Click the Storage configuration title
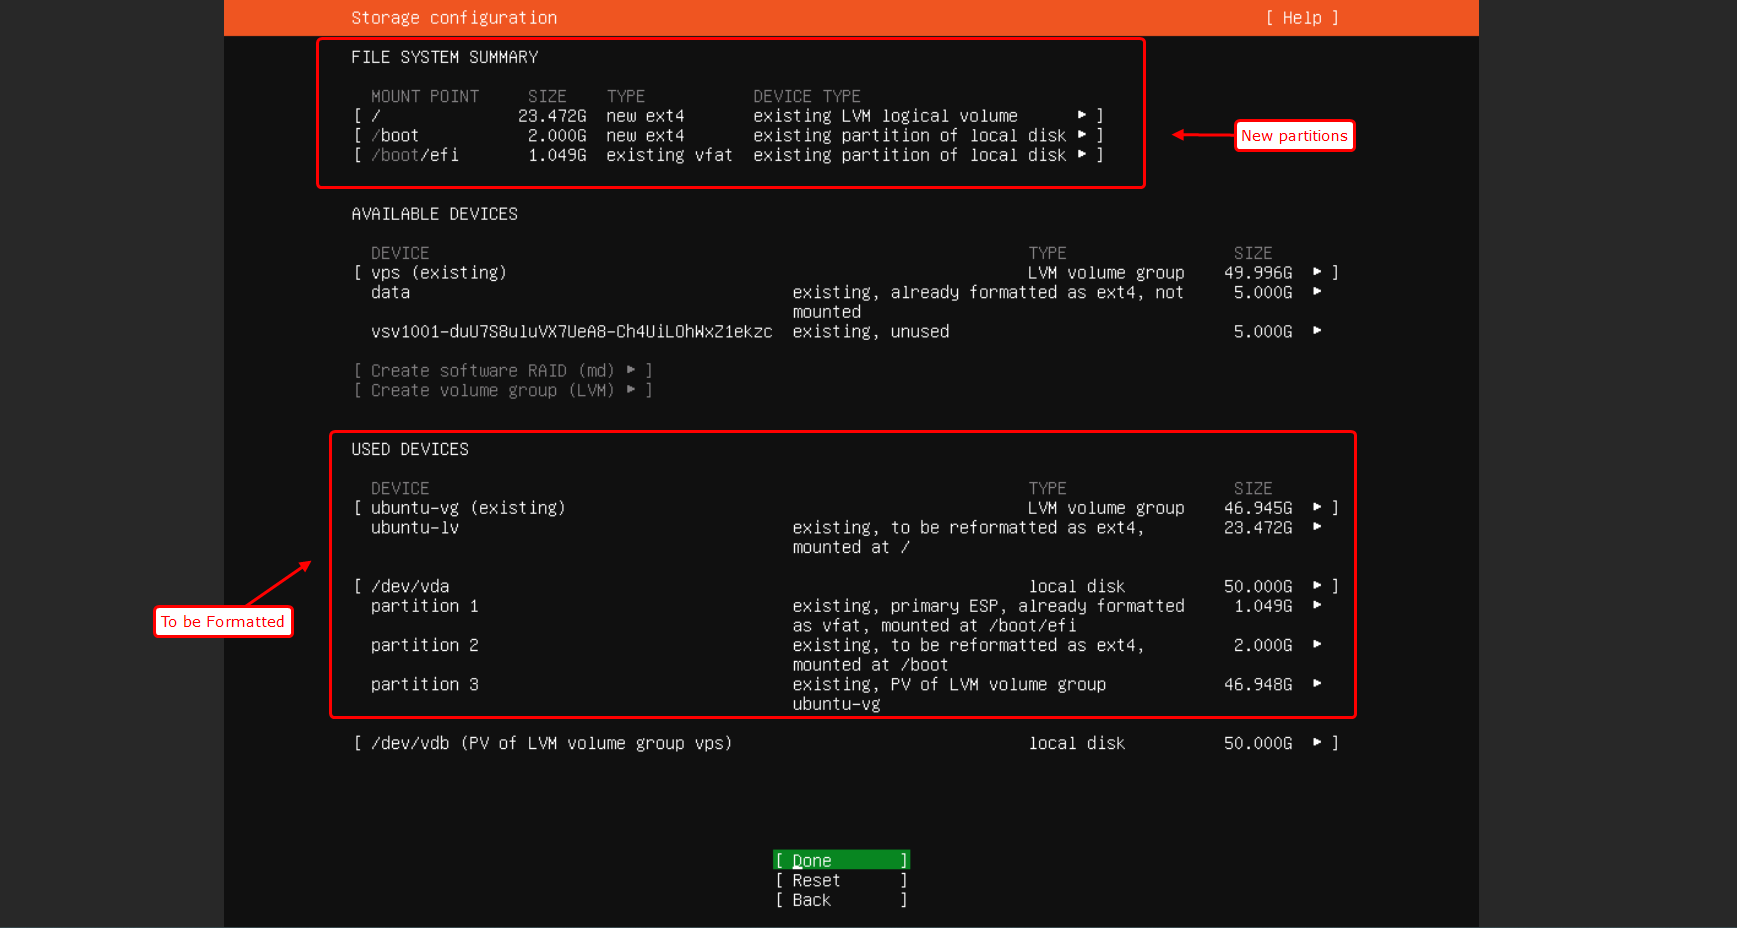The height and width of the screenshot is (928, 1737). pyautogui.click(x=454, y=18)
